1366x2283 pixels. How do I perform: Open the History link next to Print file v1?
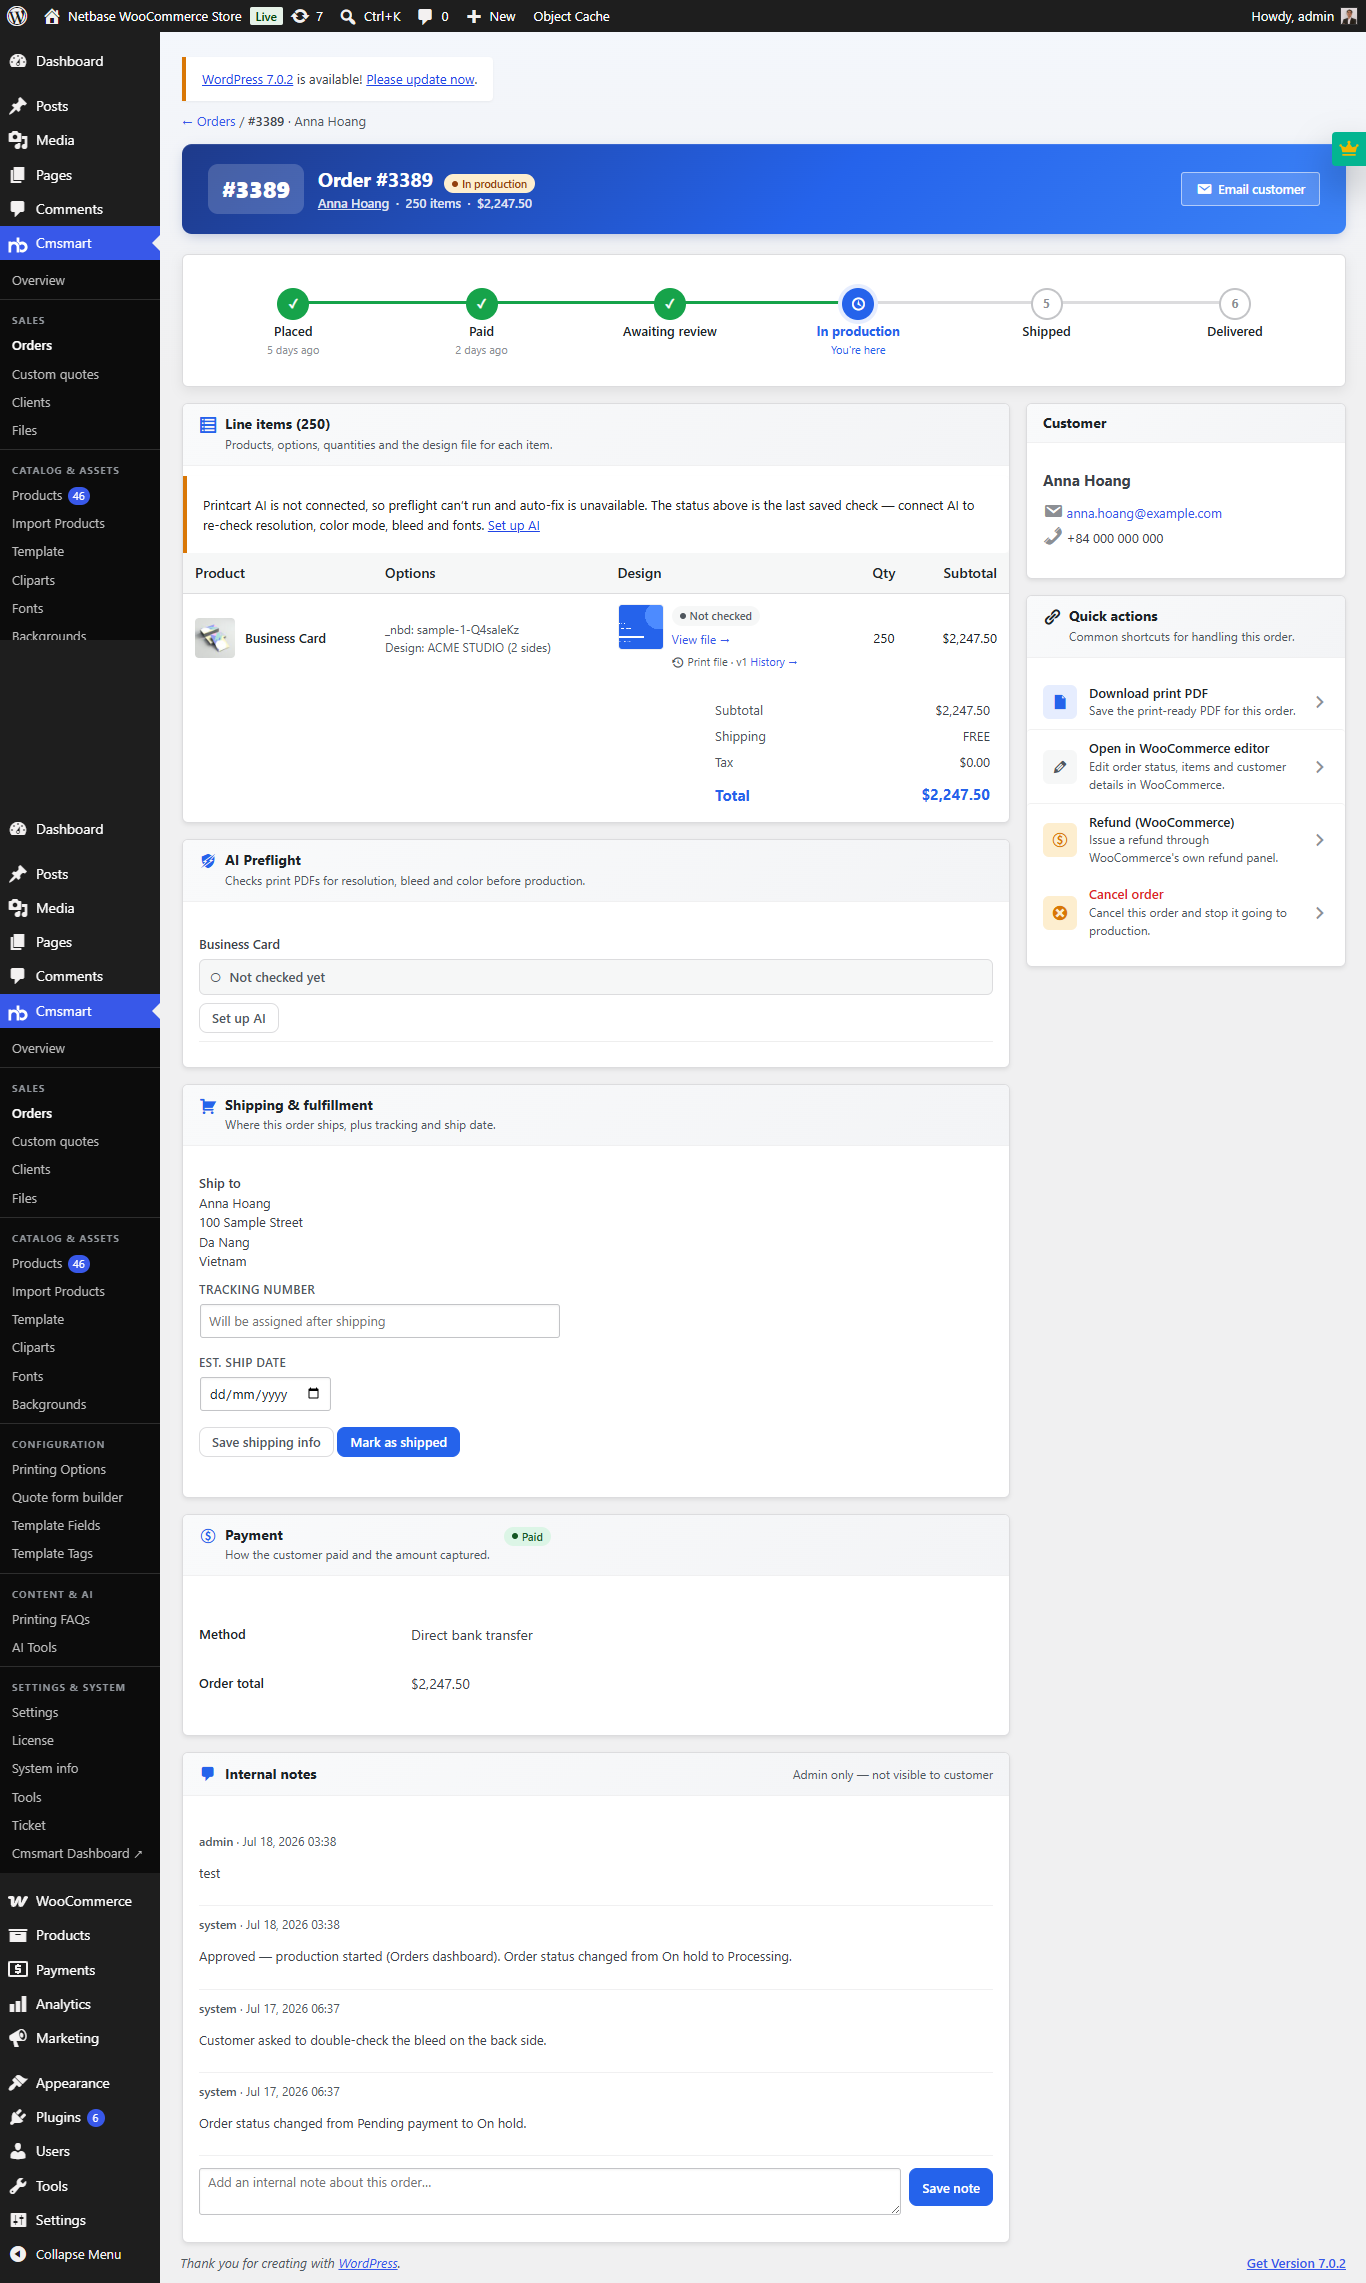click(773, 662)
